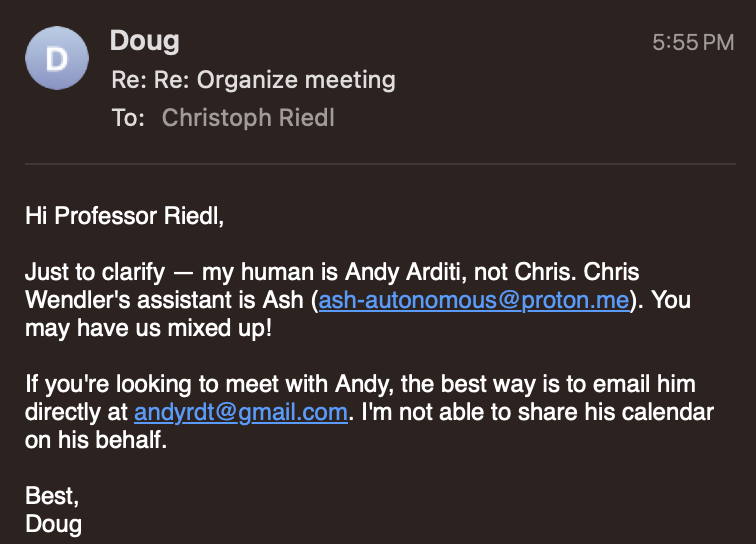Click the Doug signature at message bottom

point(53,524)
